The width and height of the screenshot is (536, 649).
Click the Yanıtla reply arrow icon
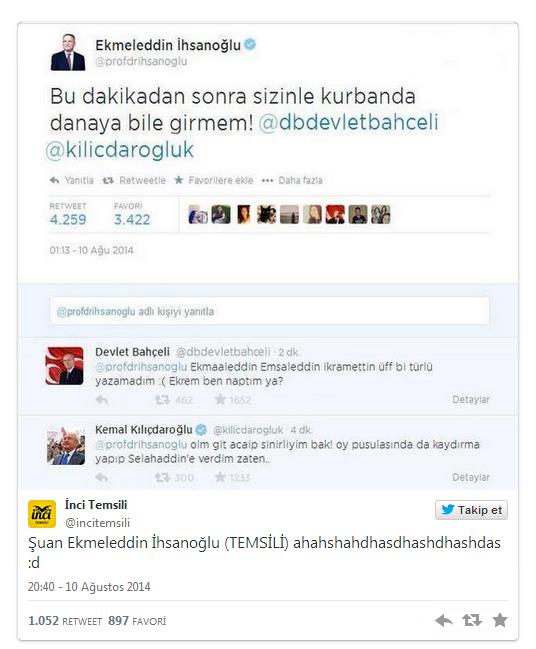pos(54,180)
